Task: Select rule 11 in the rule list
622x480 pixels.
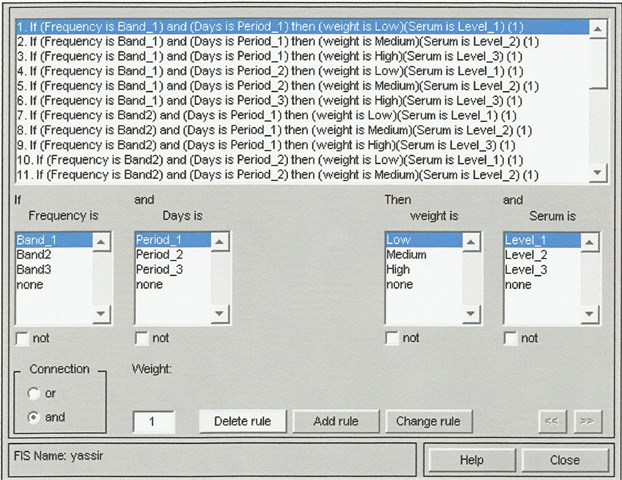Action: point(302,175)
